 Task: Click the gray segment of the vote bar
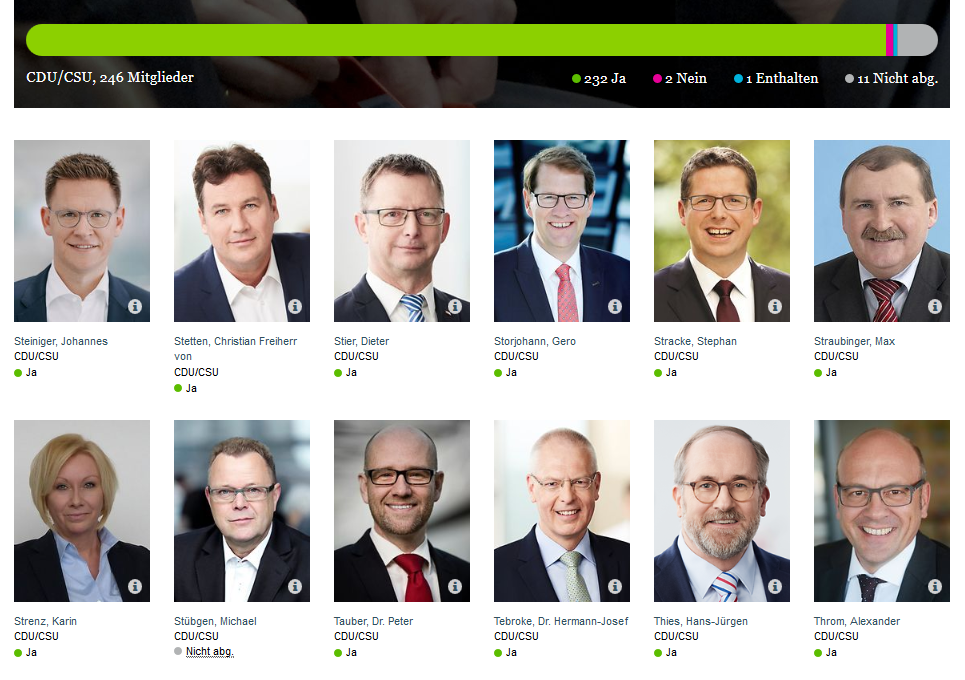(918, 40)
